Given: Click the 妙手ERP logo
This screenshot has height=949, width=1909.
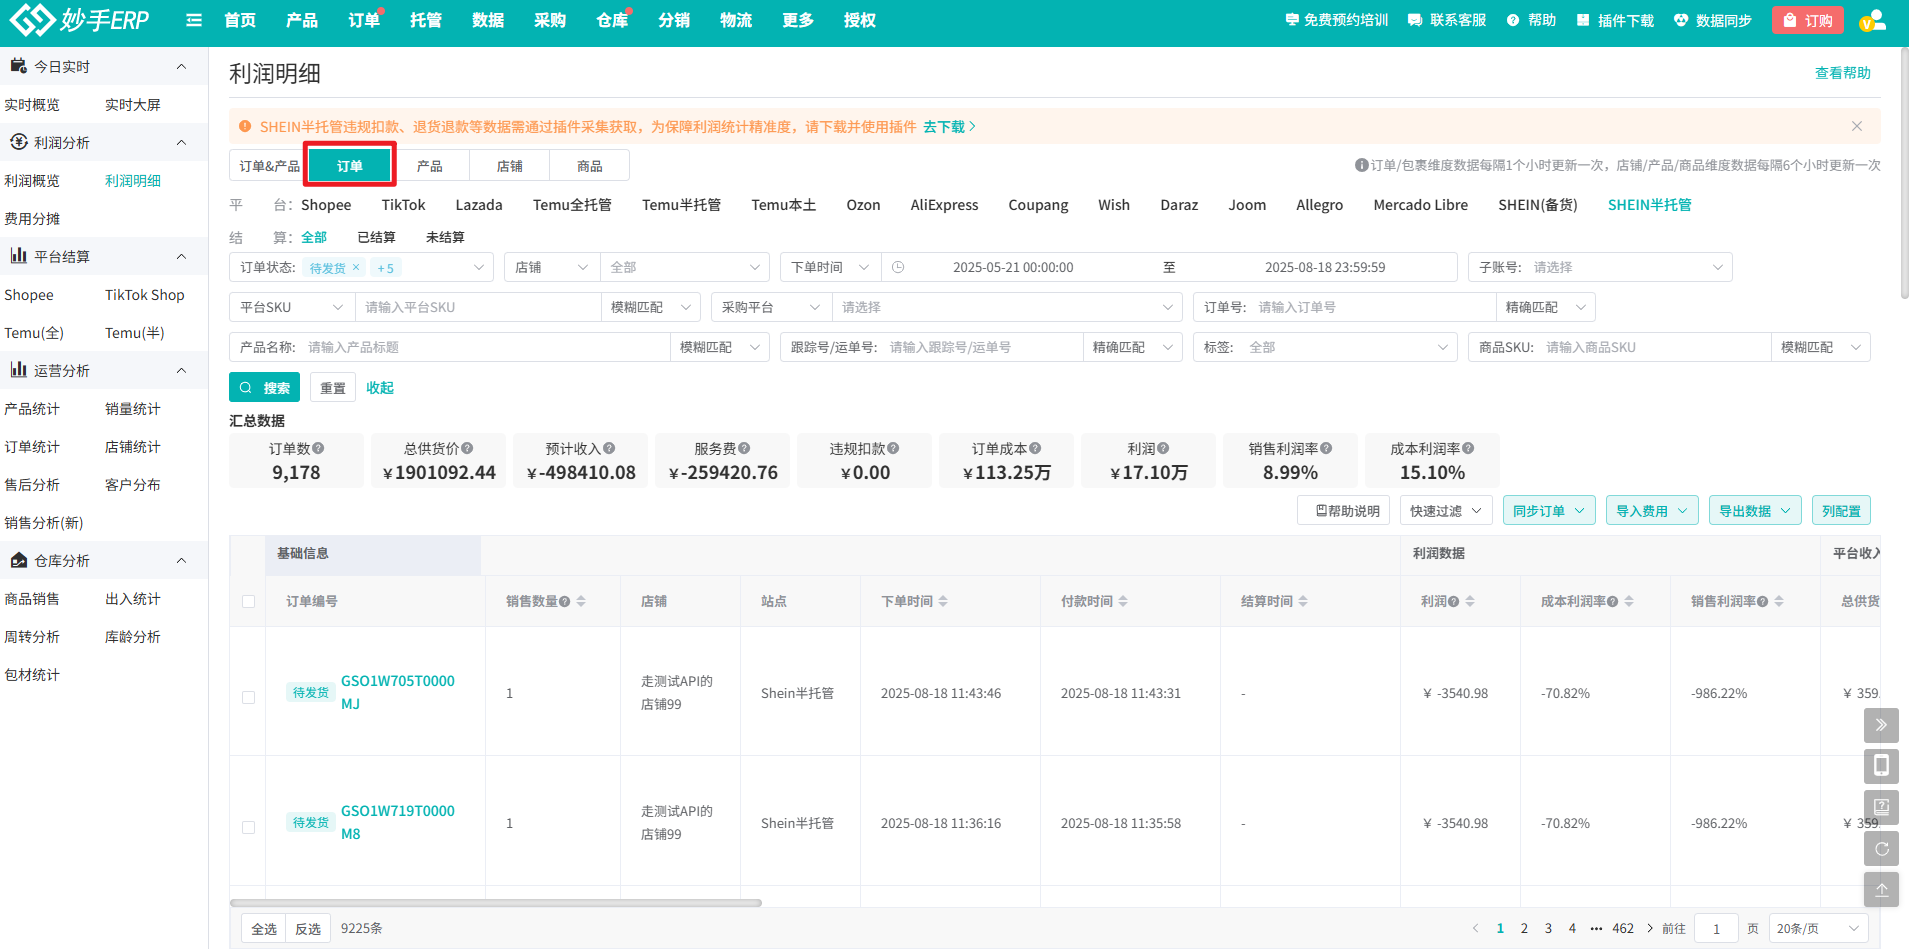Looking at the screenshot, I should click(x=79, y=19).
